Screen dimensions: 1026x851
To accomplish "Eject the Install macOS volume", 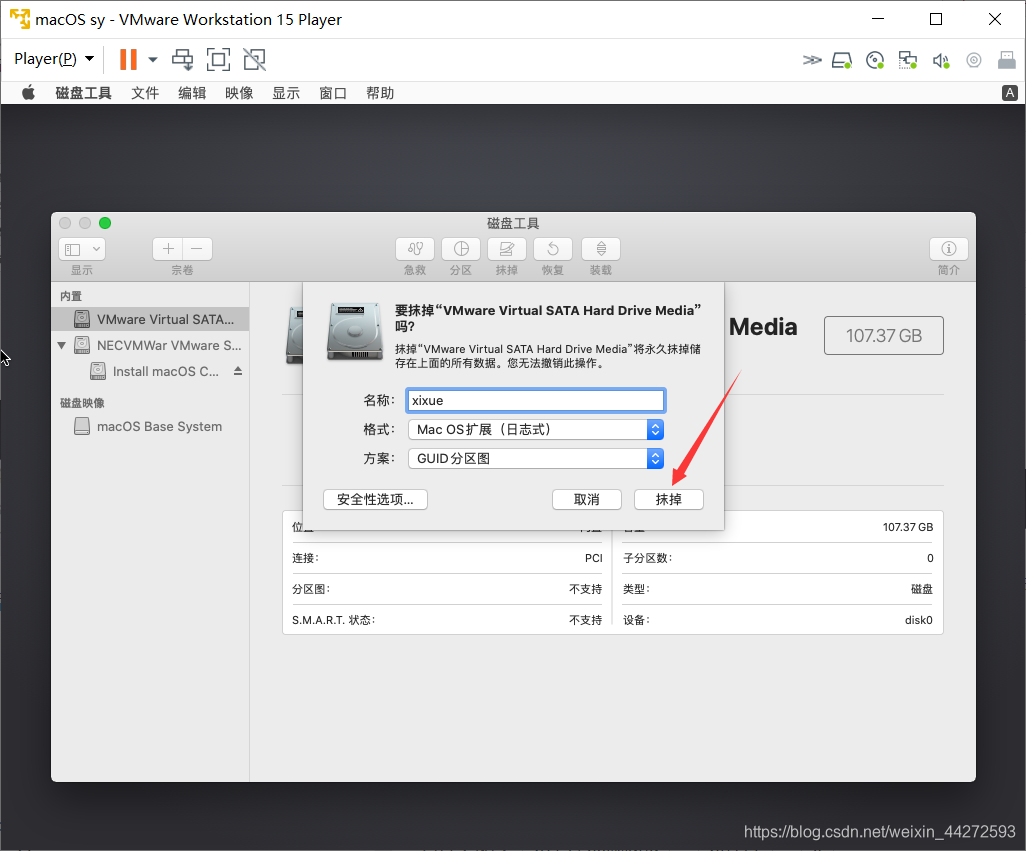I will click(x=238, y=371).
